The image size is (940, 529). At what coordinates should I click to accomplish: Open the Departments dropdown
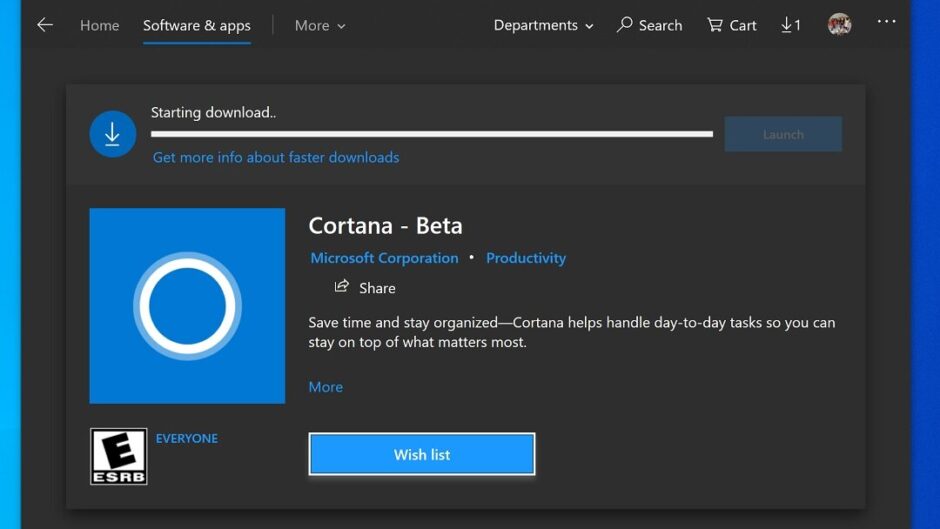[x=543, y=25]
